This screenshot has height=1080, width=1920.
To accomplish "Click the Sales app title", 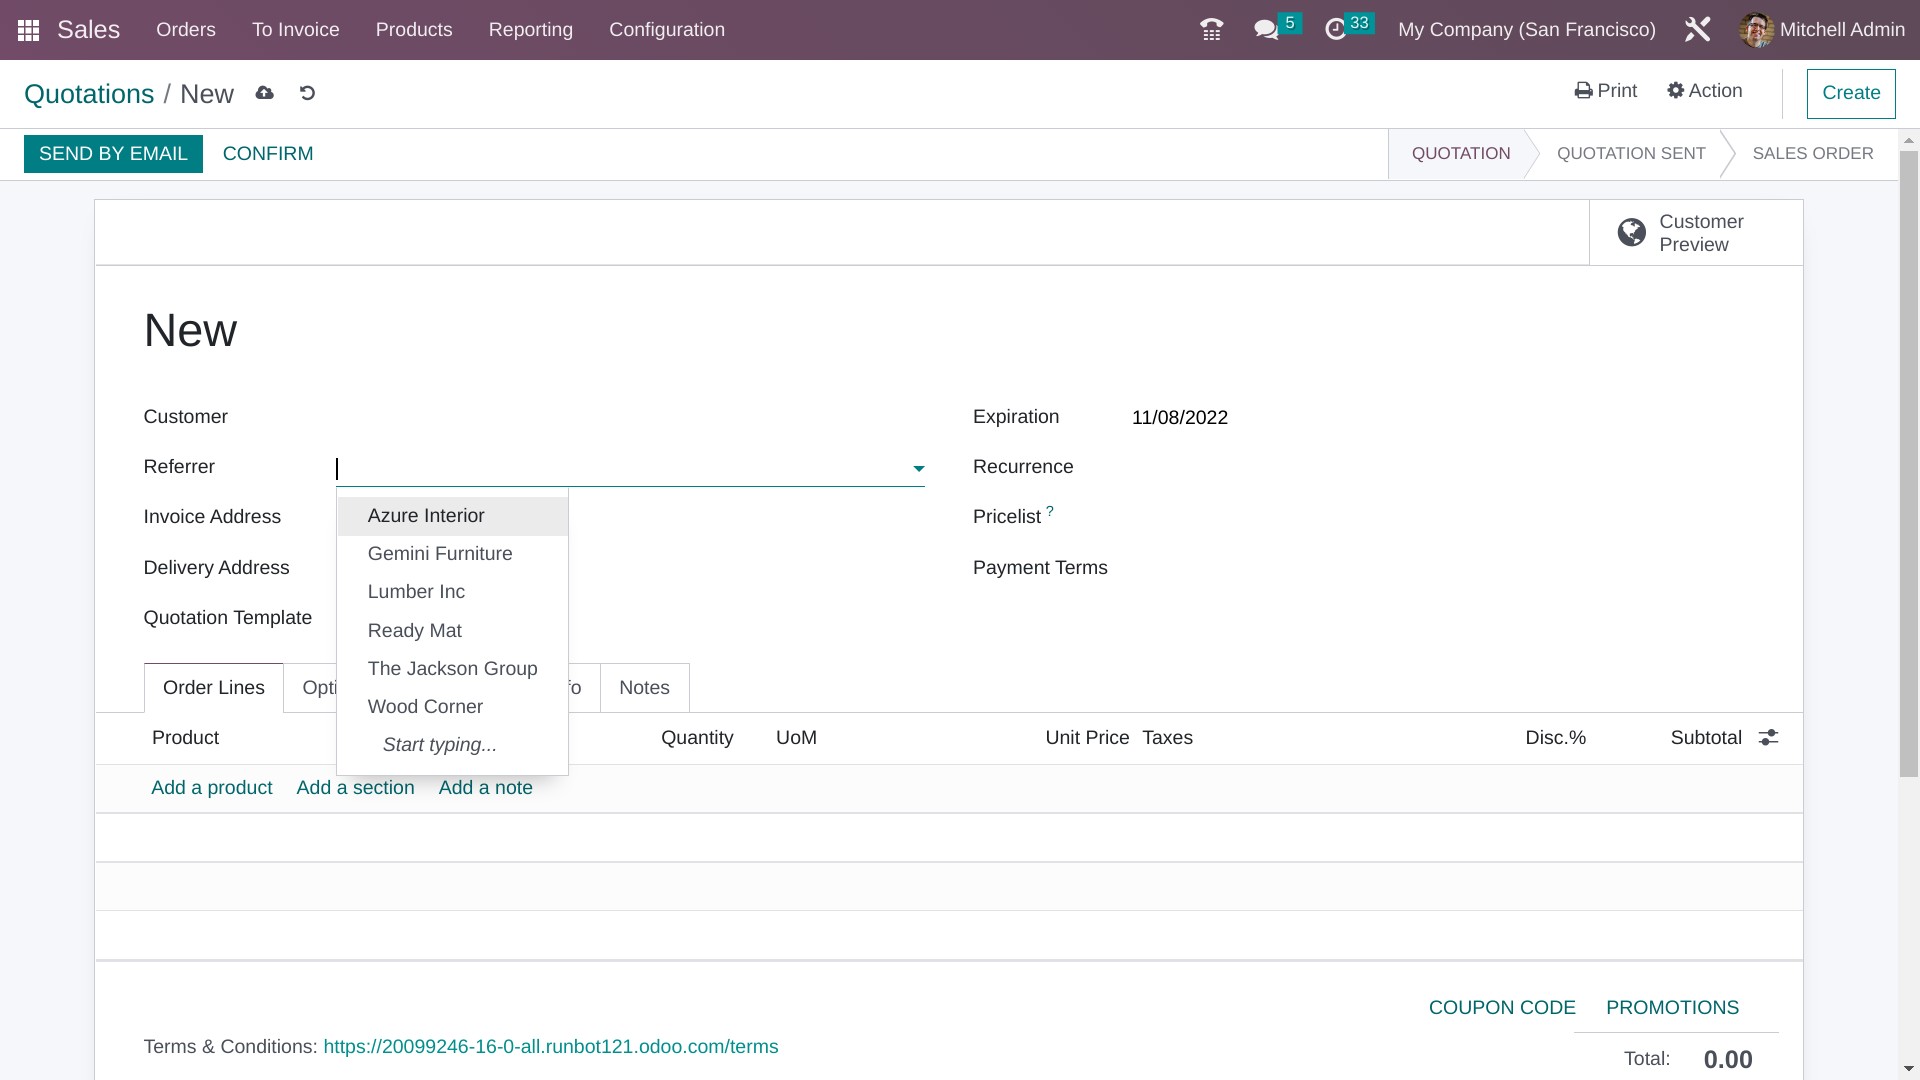I will [88, 30].
